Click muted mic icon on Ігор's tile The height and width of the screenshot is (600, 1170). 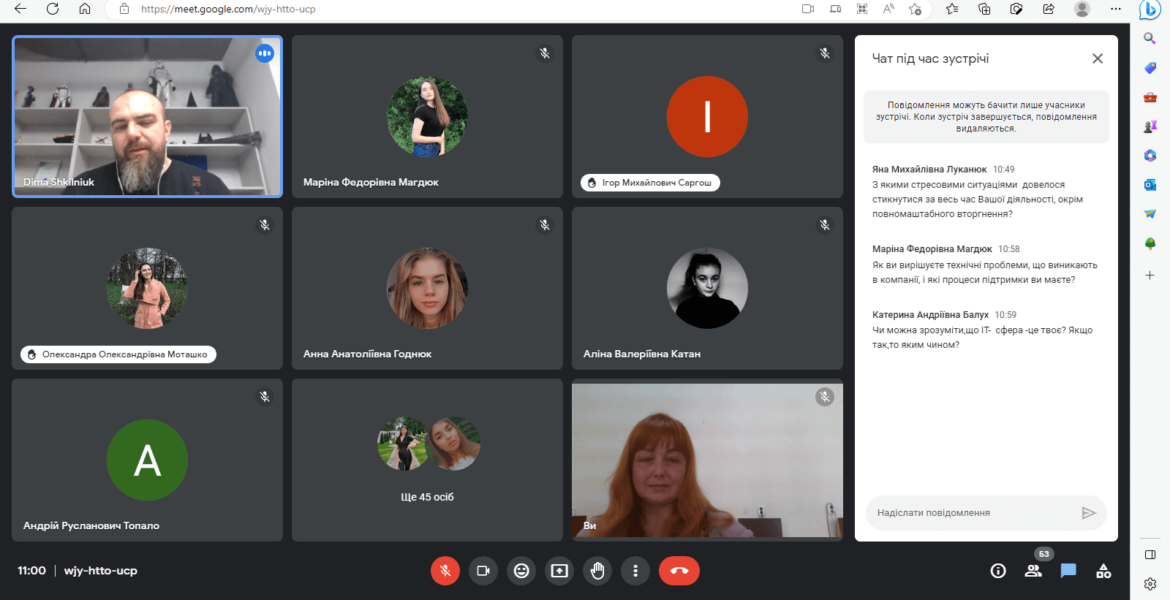825,54
